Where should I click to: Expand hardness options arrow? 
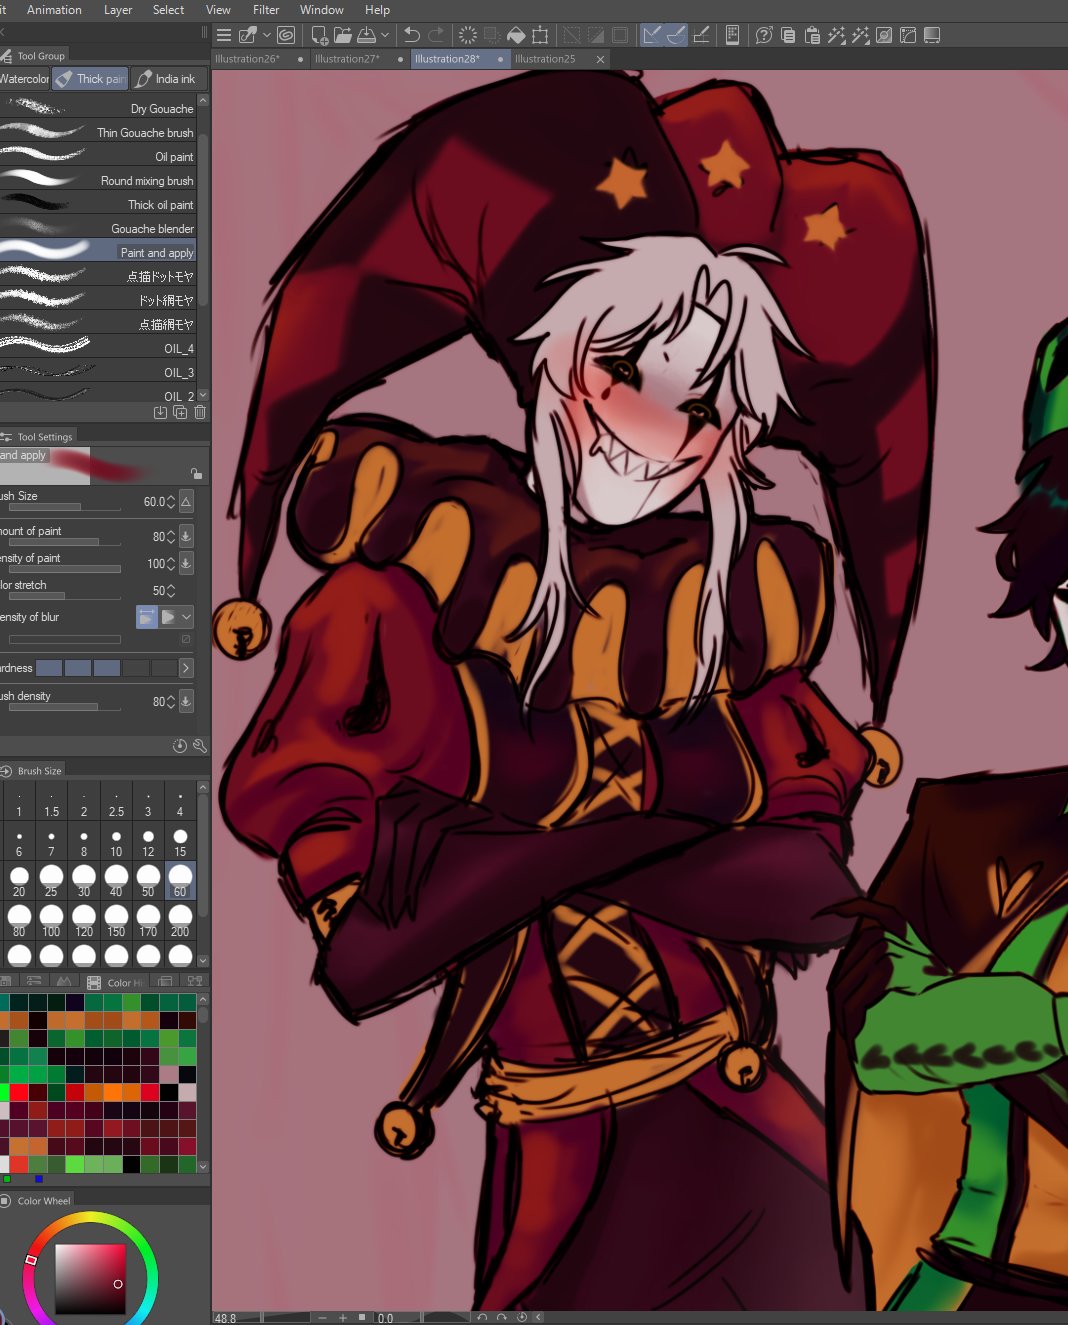186,668
